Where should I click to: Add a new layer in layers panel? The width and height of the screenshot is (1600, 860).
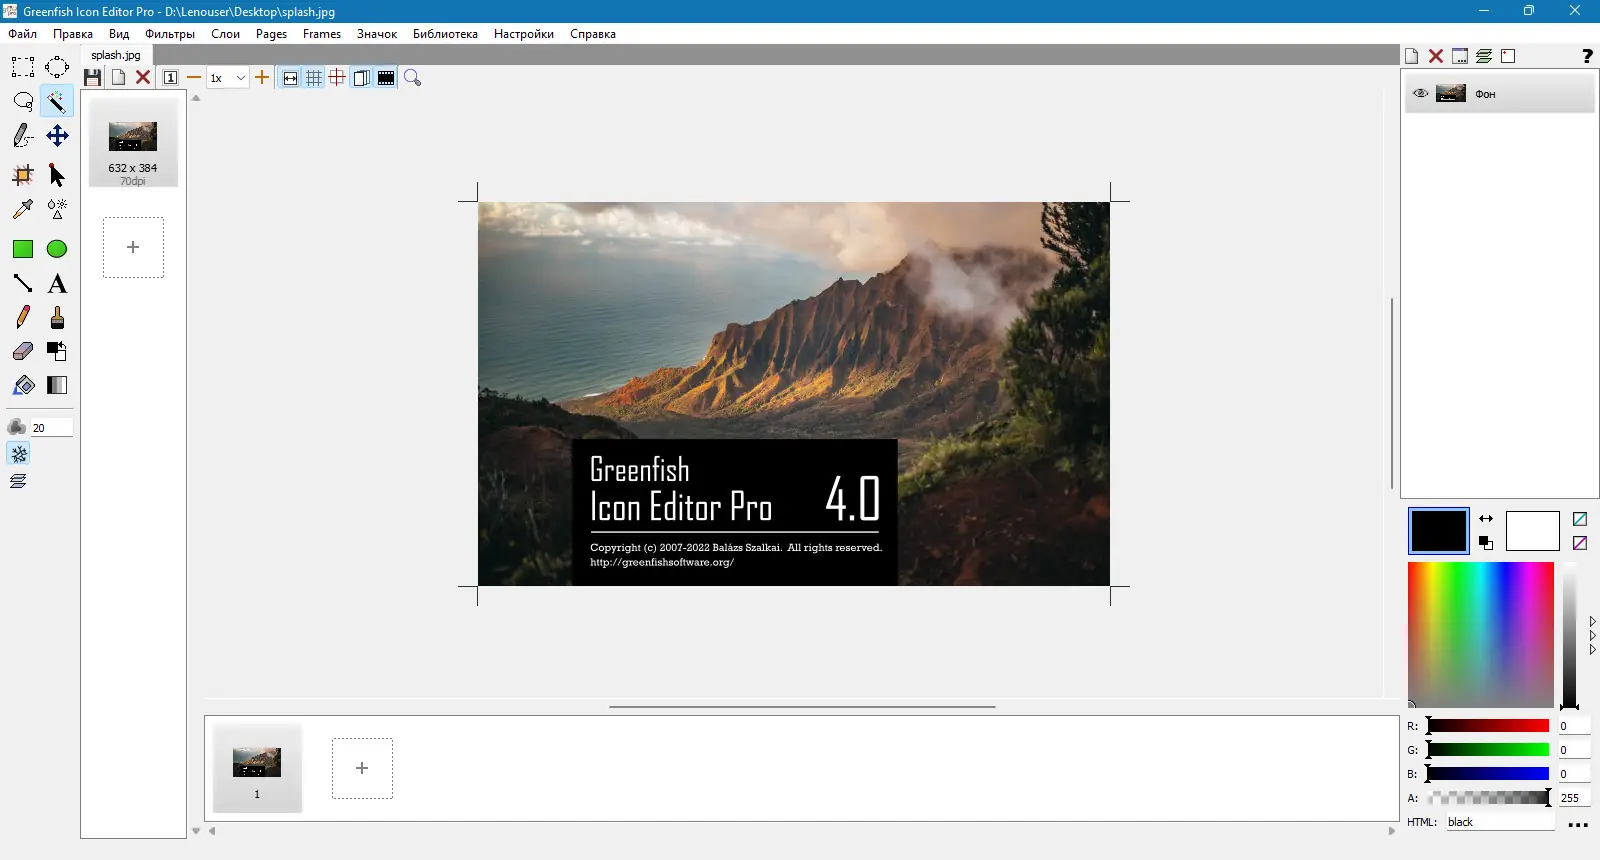(1412, 56)
